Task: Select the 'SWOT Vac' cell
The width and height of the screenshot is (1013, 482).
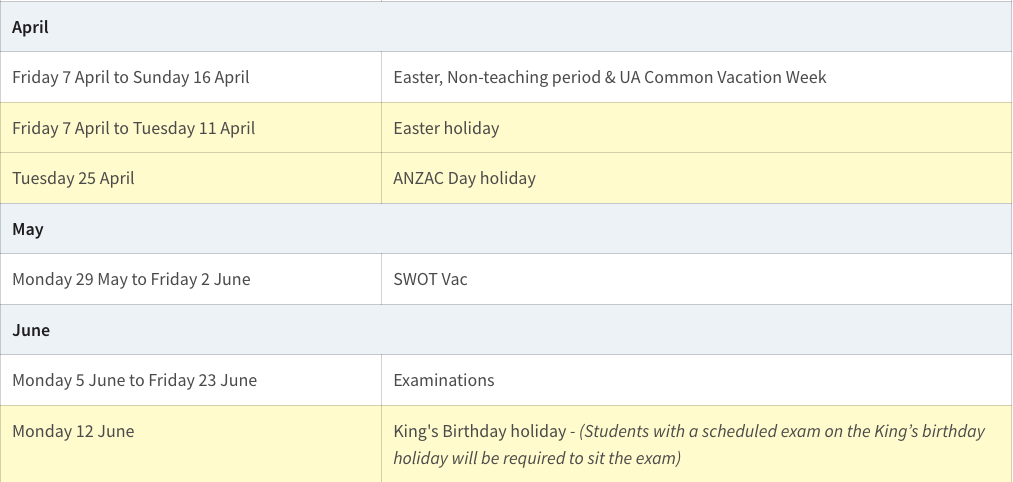Action: [x=430, y=279]
